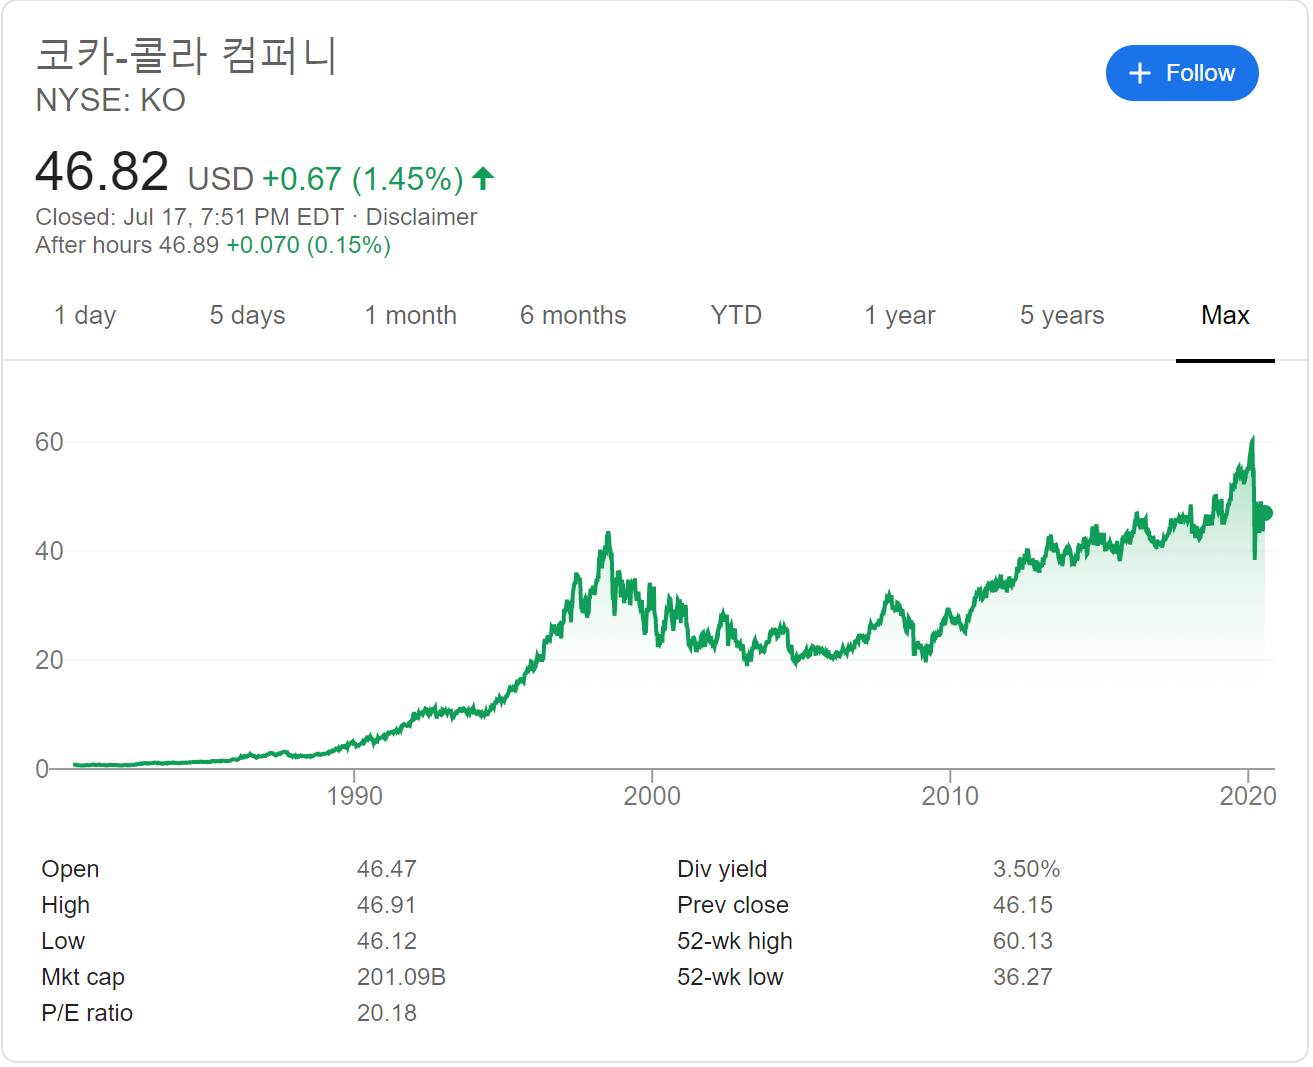The height and width of the screenshot is (1067, 1313).
Task: Click the Low value 46.12
Action: pyautogui.click(x=387, y=941)
